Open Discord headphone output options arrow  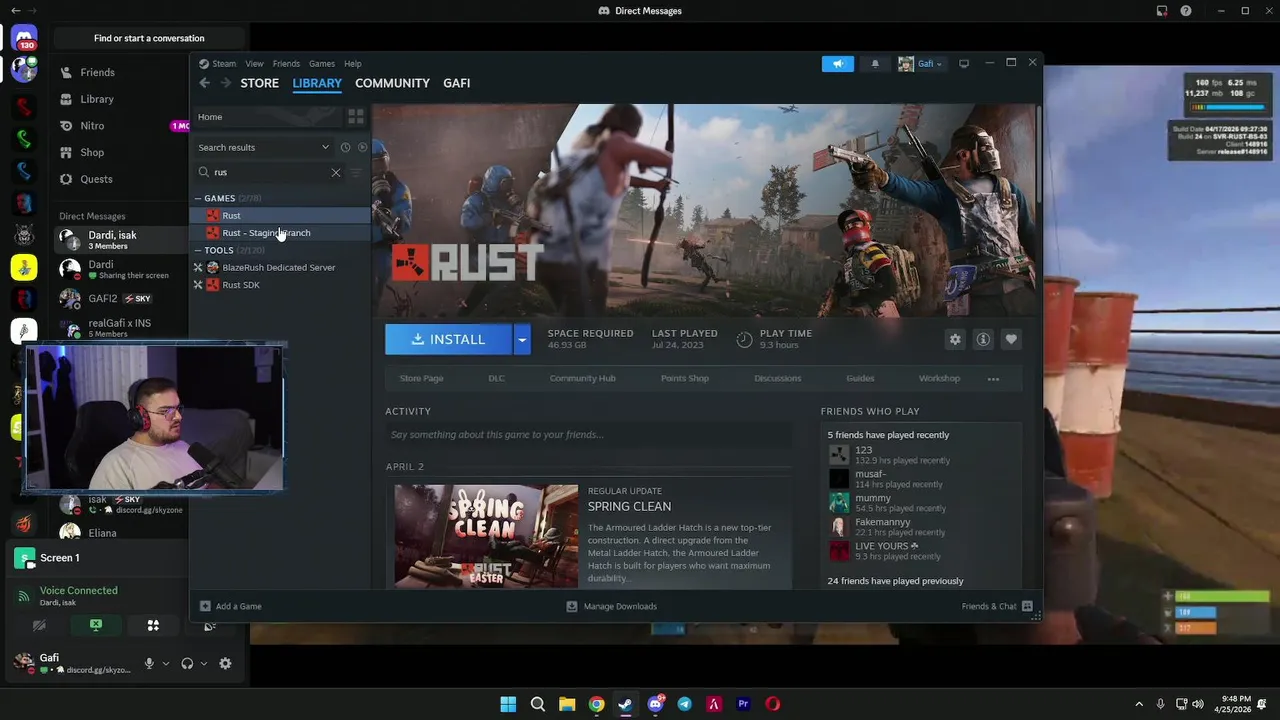coord(204,663)
